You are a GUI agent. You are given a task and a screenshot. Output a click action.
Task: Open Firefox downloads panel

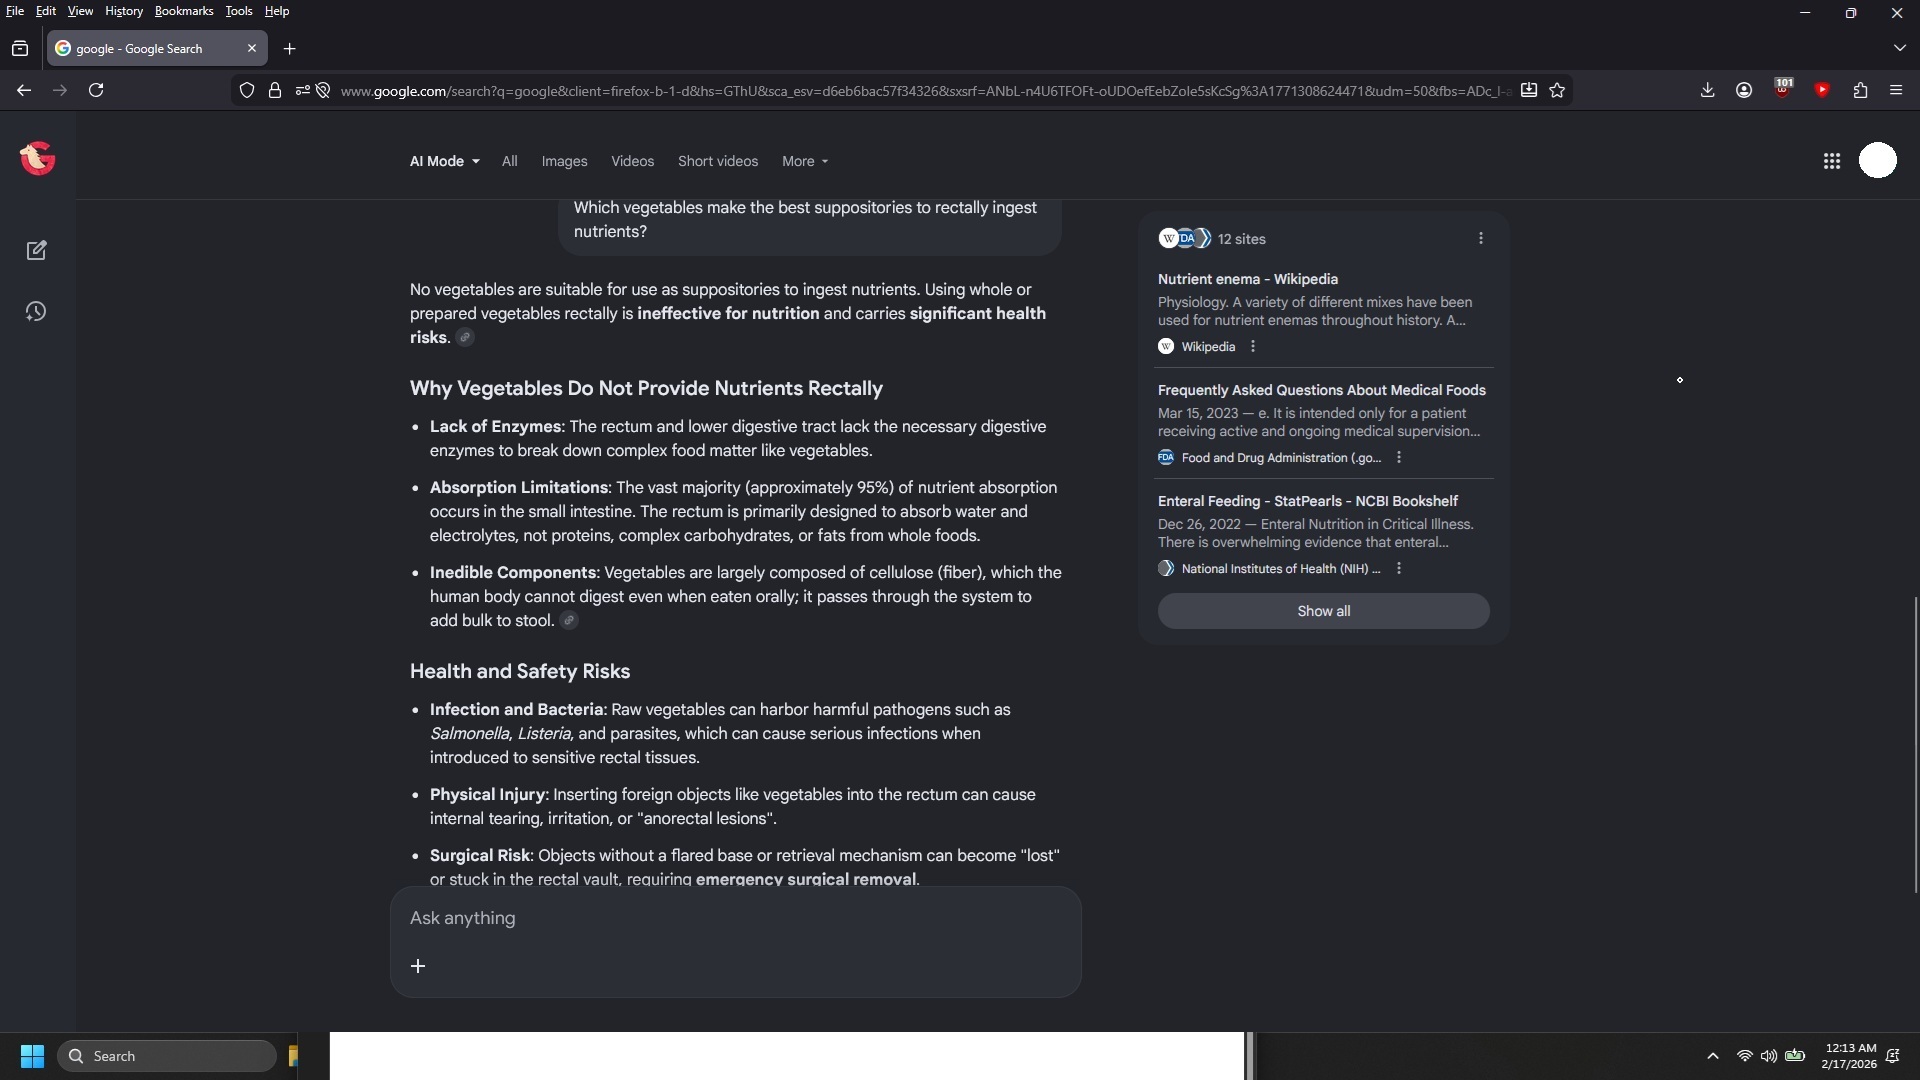tap(1707, 91)
